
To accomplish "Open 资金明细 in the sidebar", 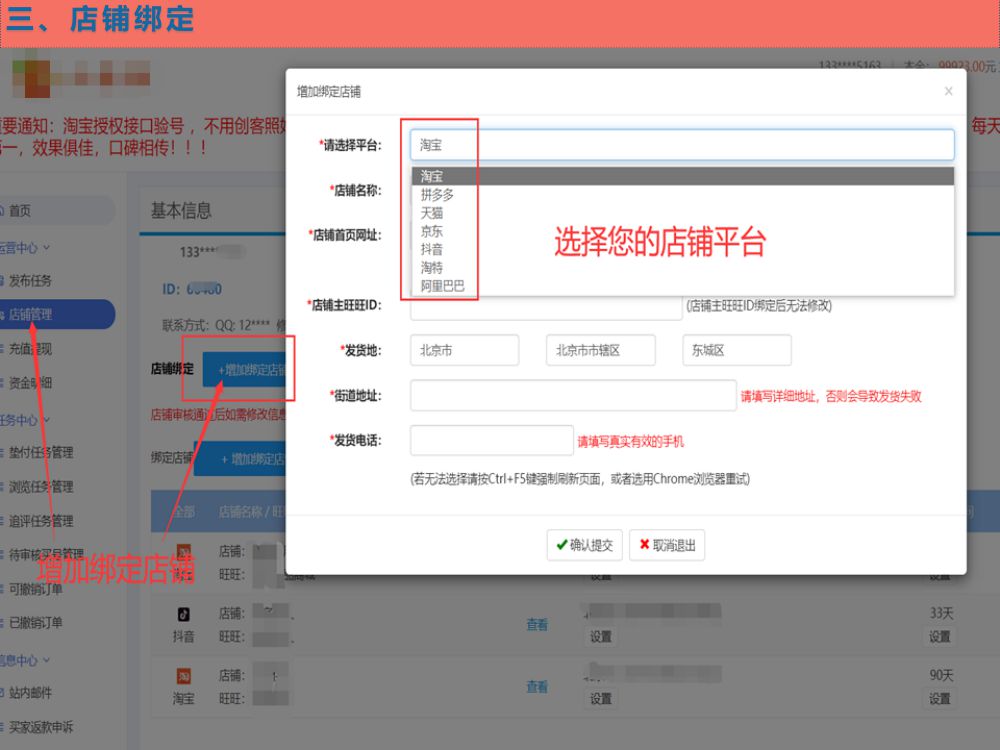I will [x=29, y=383].
